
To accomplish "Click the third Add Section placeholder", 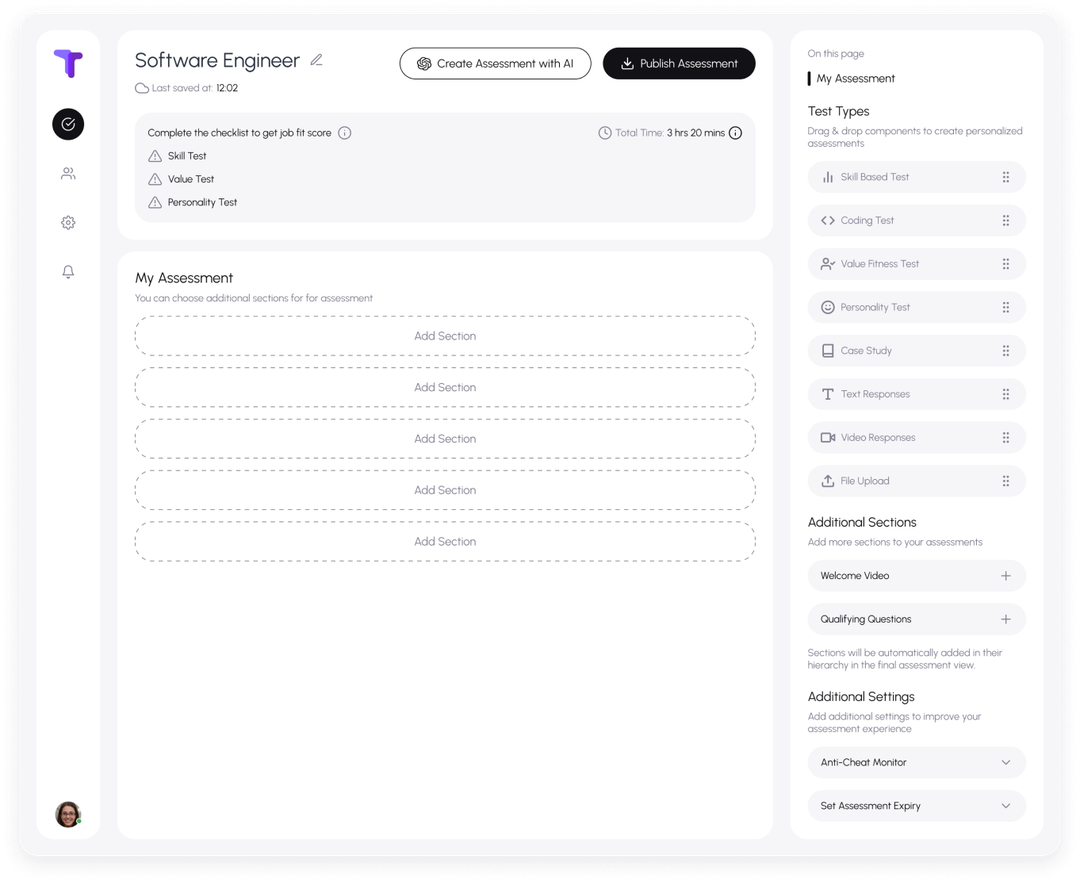I will point(445,439).
